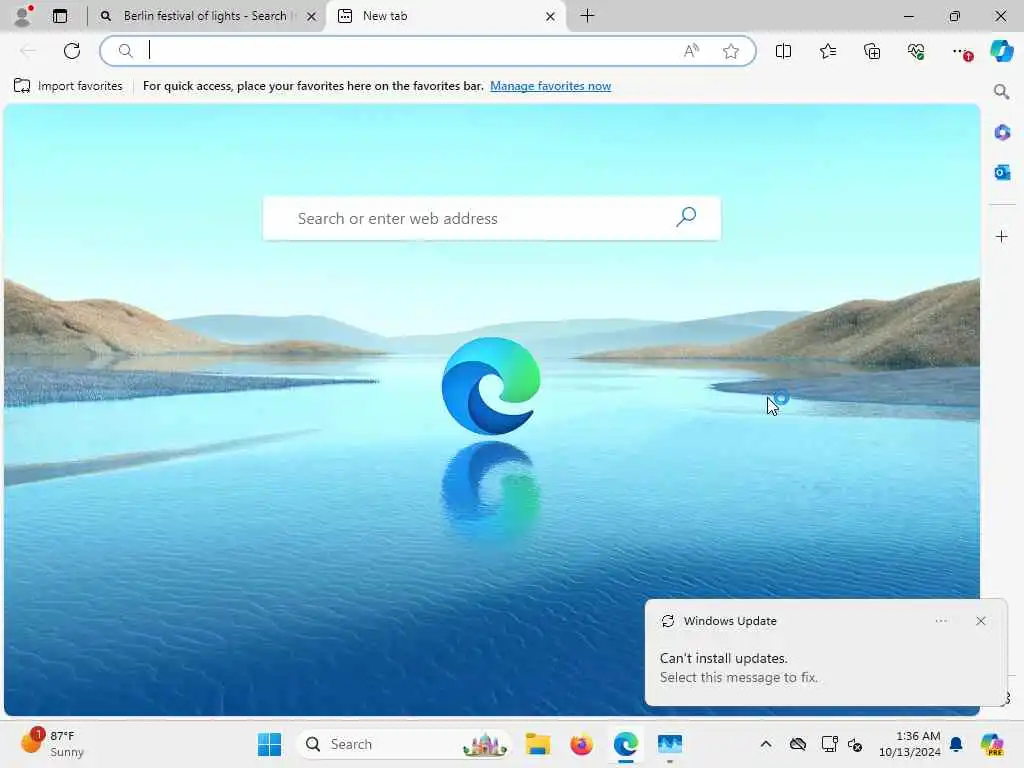The image size is (1024, 768).
Task: Open Collections panel
Action: click(872, 51)
